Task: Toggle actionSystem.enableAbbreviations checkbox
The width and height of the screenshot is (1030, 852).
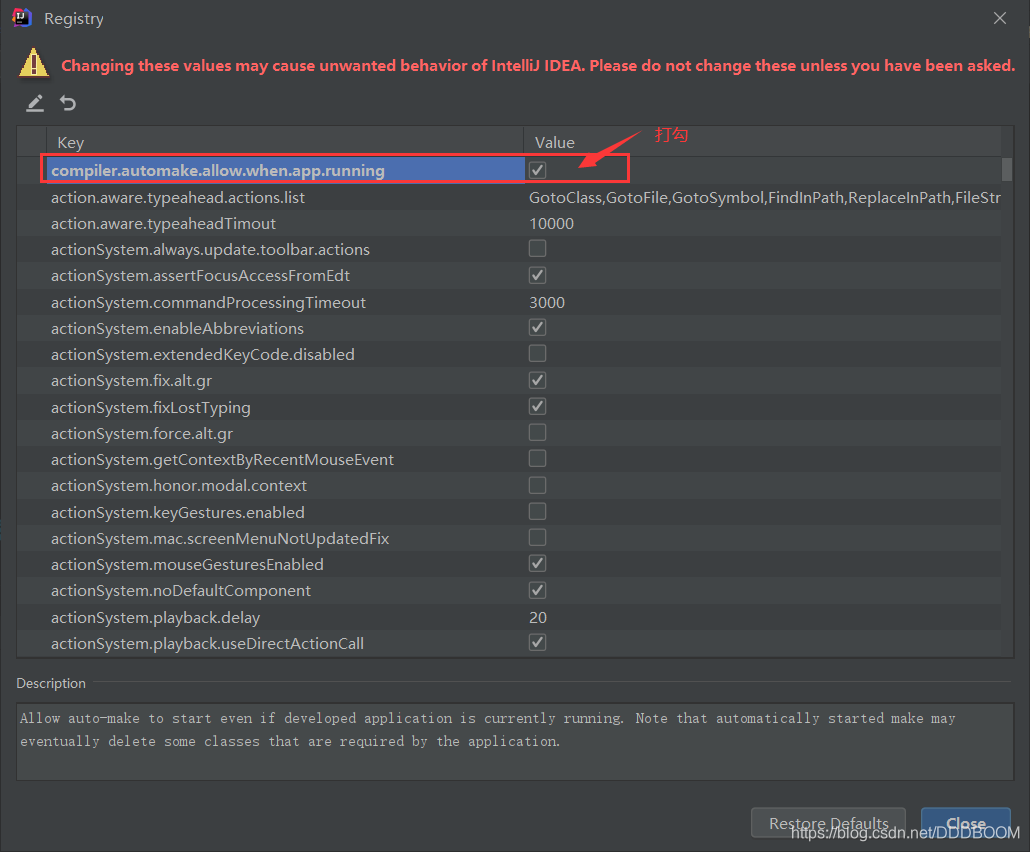Action: tap(537, 328)
